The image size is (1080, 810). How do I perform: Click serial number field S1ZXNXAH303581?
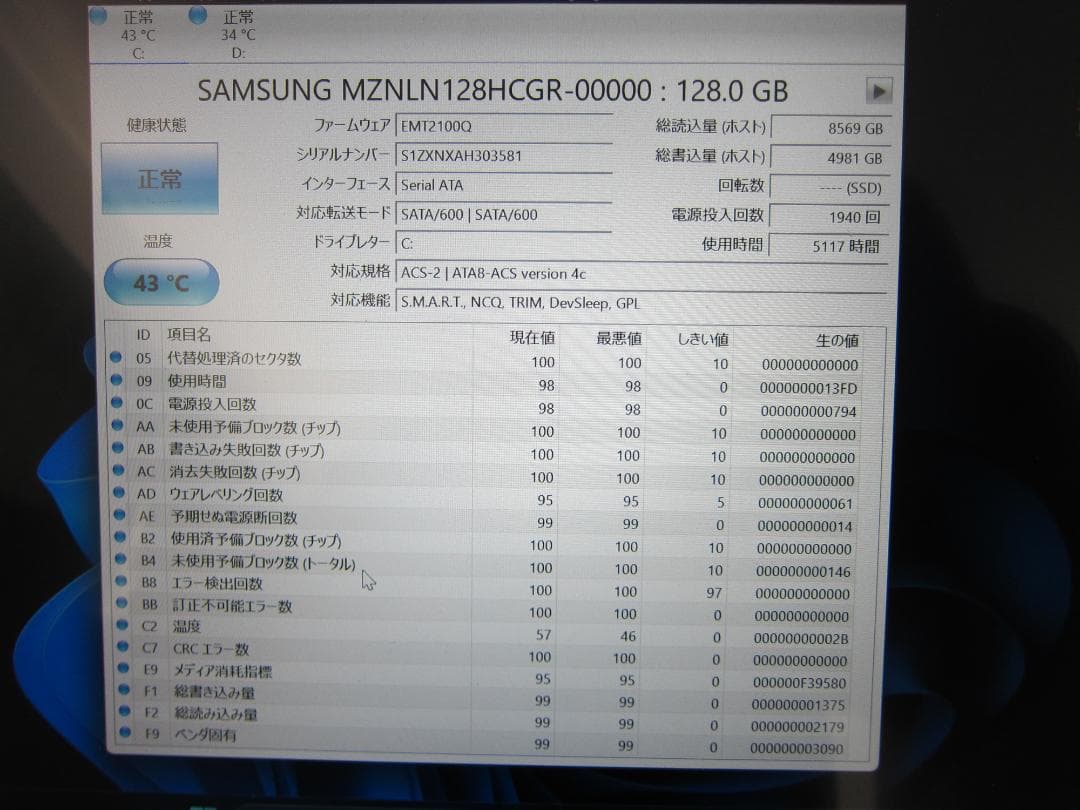click(503, 156)
